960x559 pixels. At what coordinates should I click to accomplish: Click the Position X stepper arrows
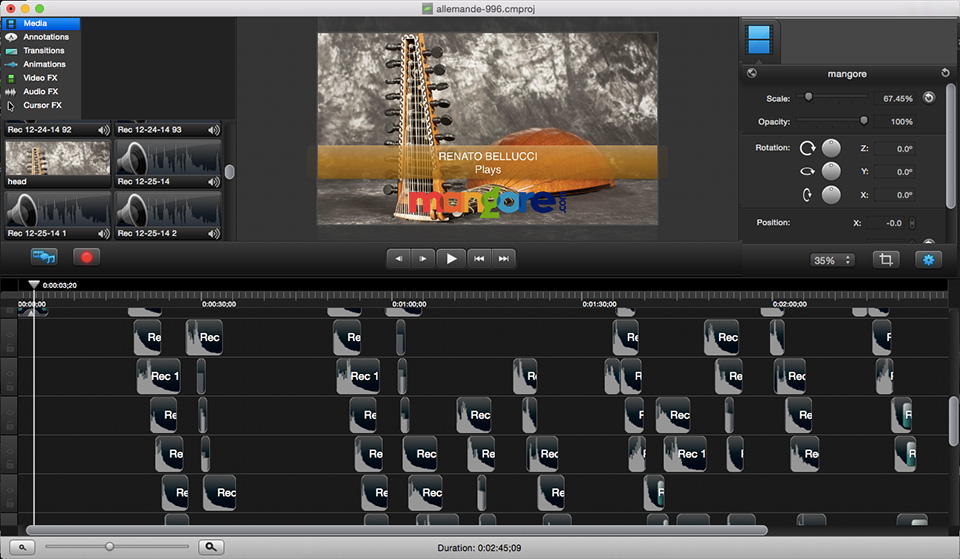(912, 223)
